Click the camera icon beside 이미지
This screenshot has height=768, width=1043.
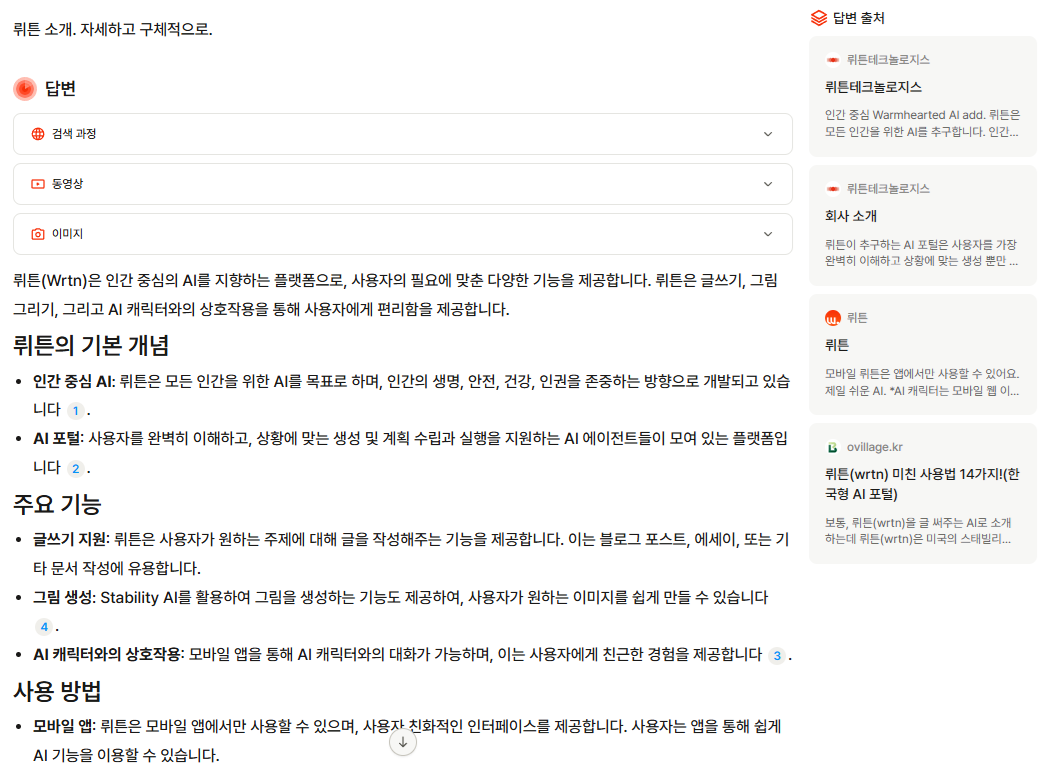coord(38,234)
